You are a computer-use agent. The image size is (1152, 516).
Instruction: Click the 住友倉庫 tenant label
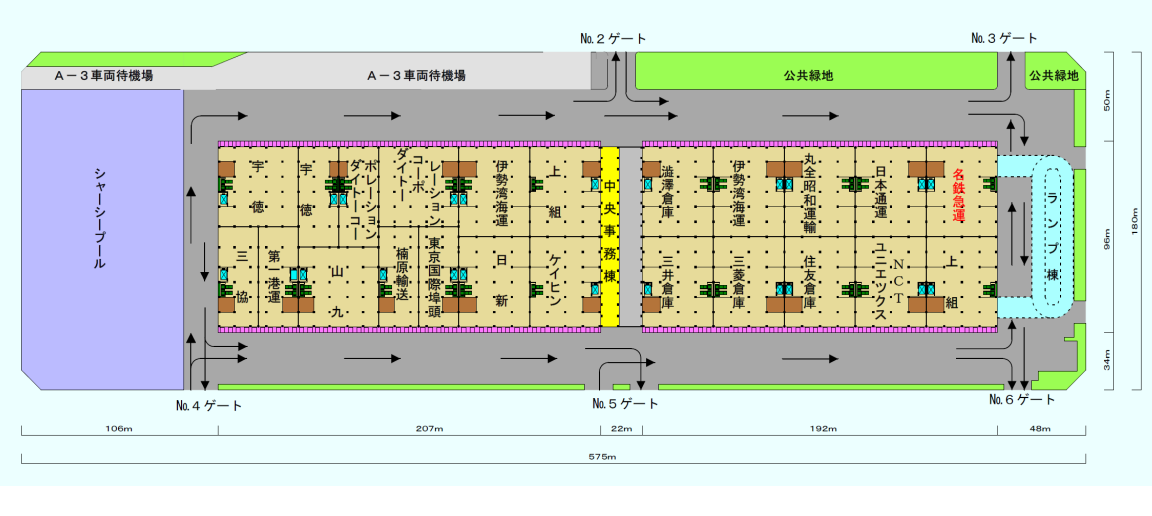[810, 282]
